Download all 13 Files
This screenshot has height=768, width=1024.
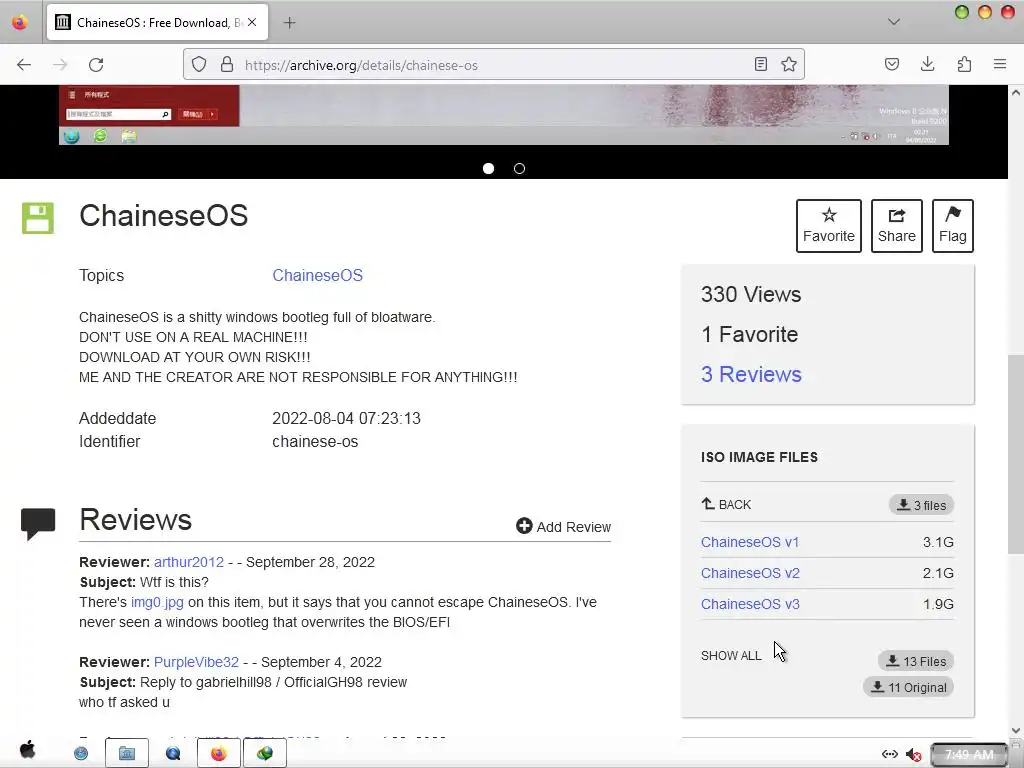(x=916, y=661)
